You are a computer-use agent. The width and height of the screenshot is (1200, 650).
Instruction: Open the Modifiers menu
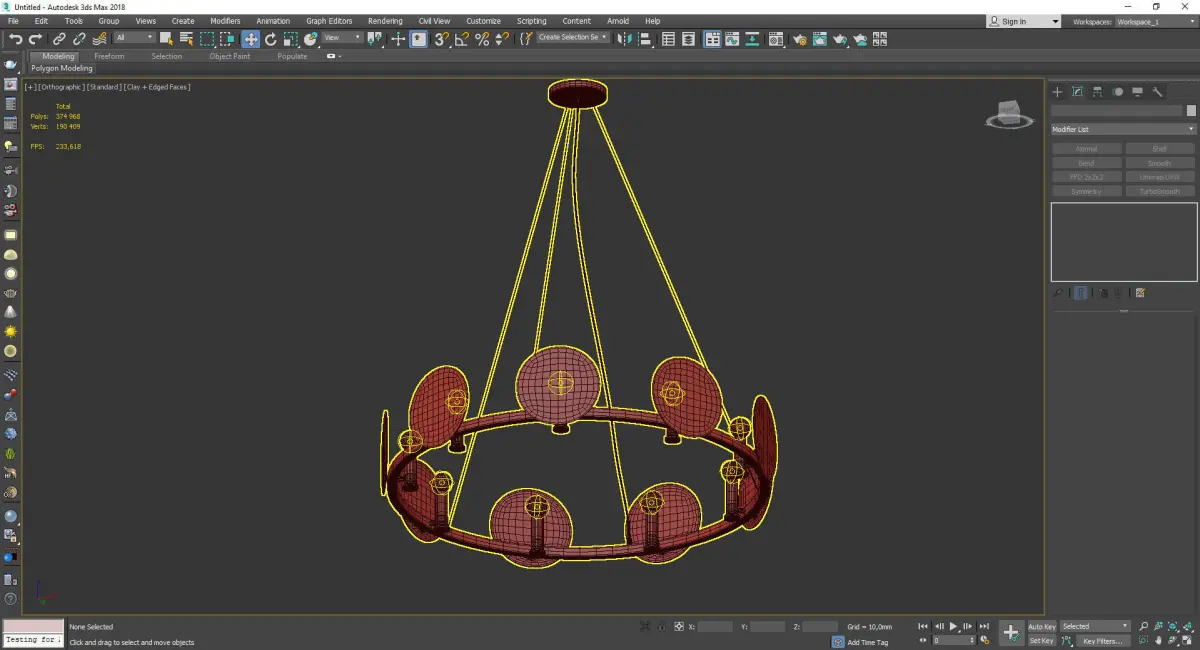pos(225,21)
